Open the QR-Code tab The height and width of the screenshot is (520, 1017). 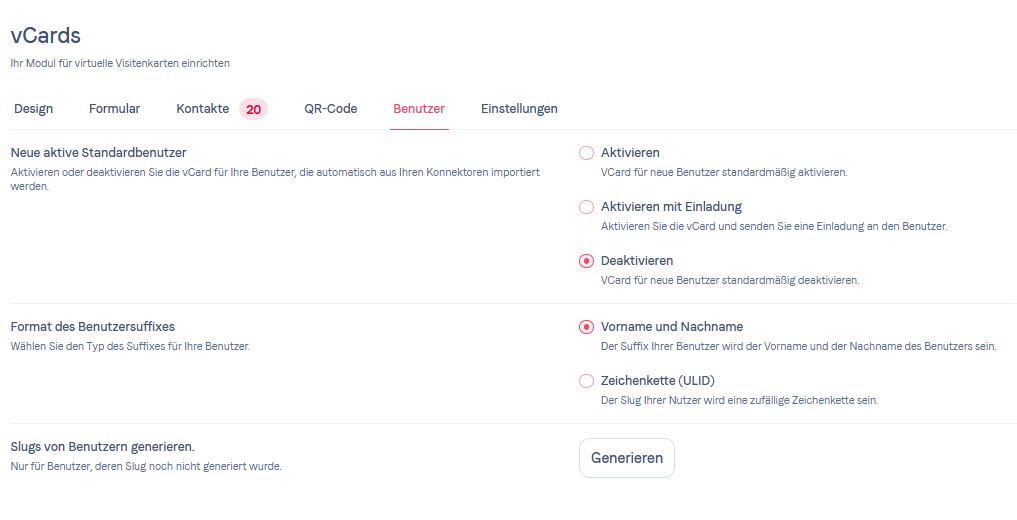pyautogui.click(x=331, y=109)
